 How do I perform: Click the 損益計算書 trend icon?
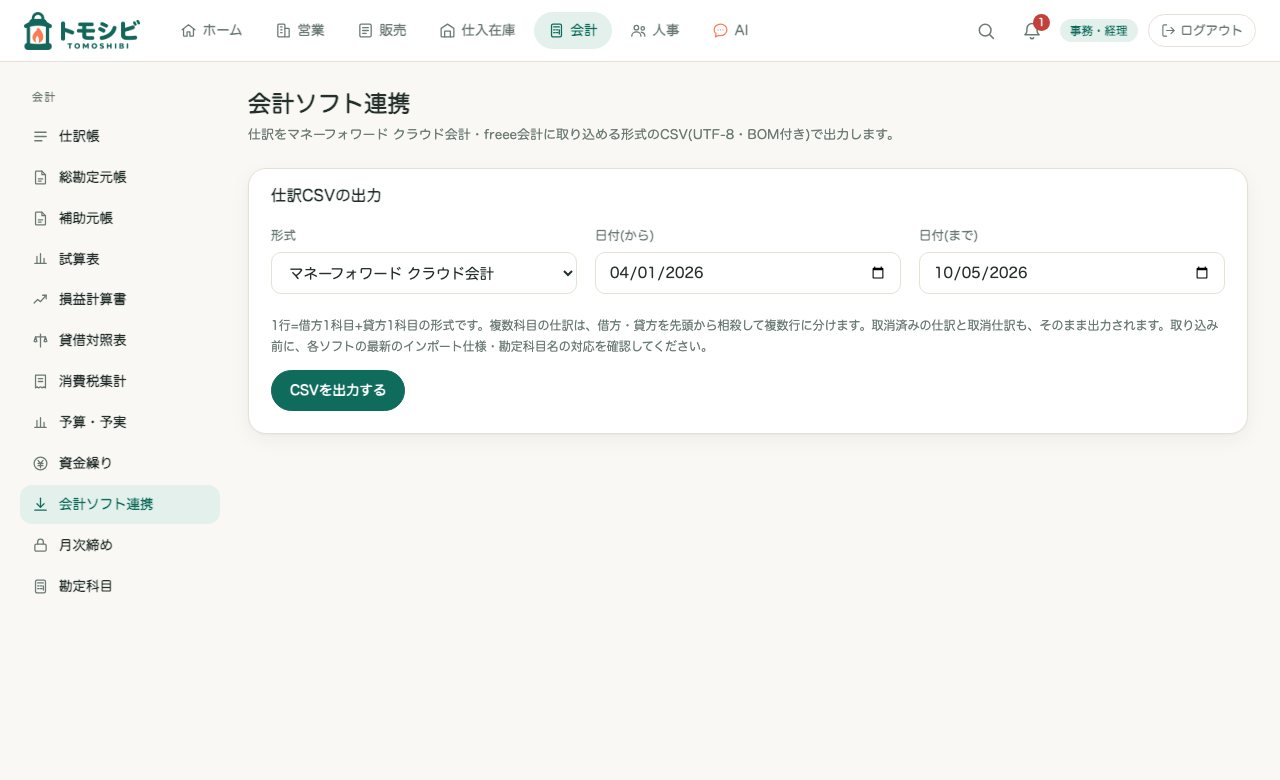coord(40,300)
